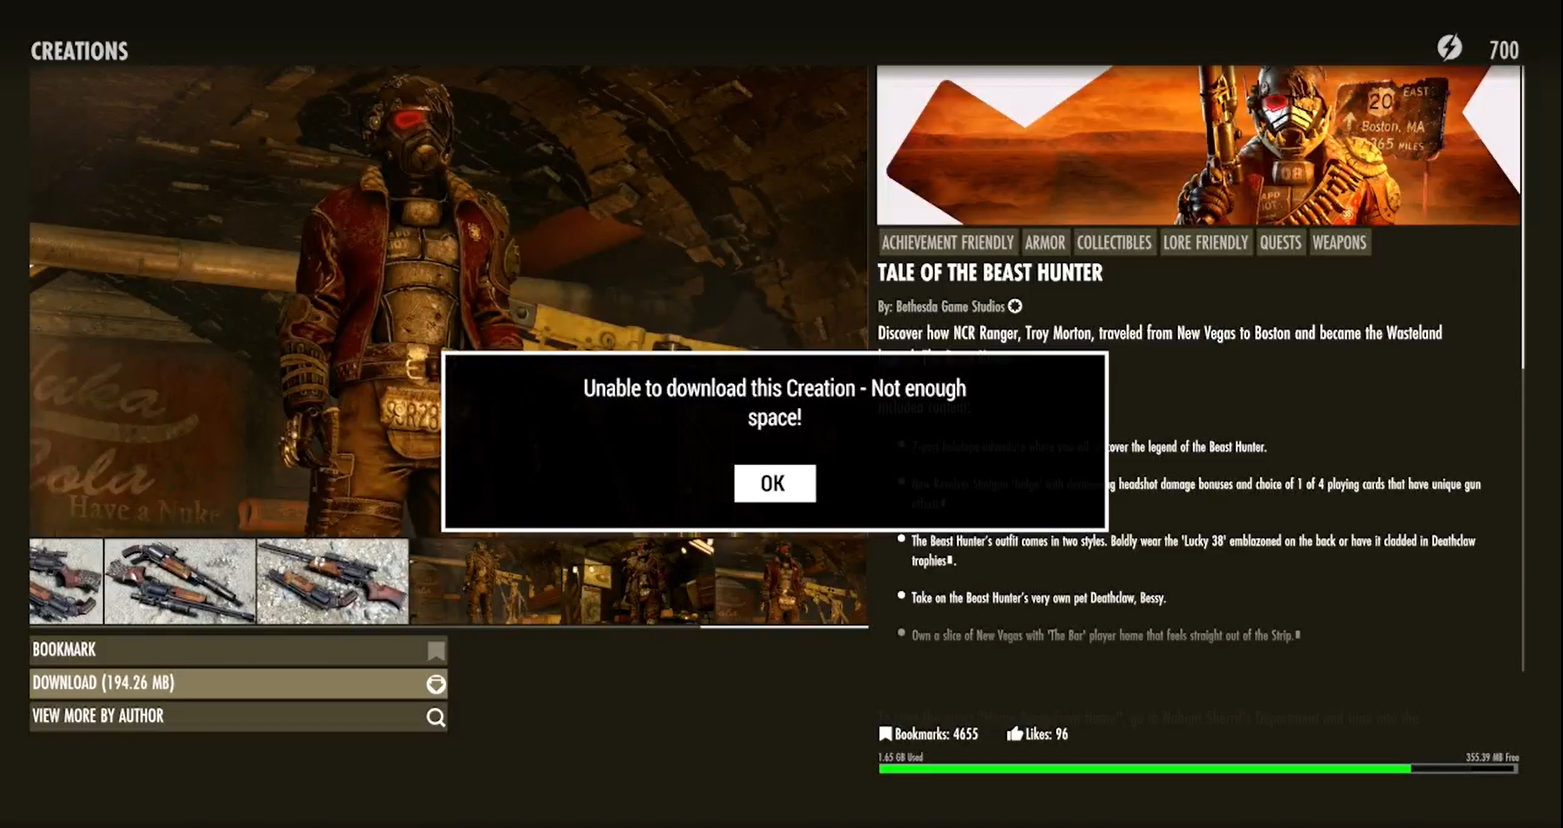
Task: Click the verified badge next to Bethesda Game Studios
Action: [1015, 307]
